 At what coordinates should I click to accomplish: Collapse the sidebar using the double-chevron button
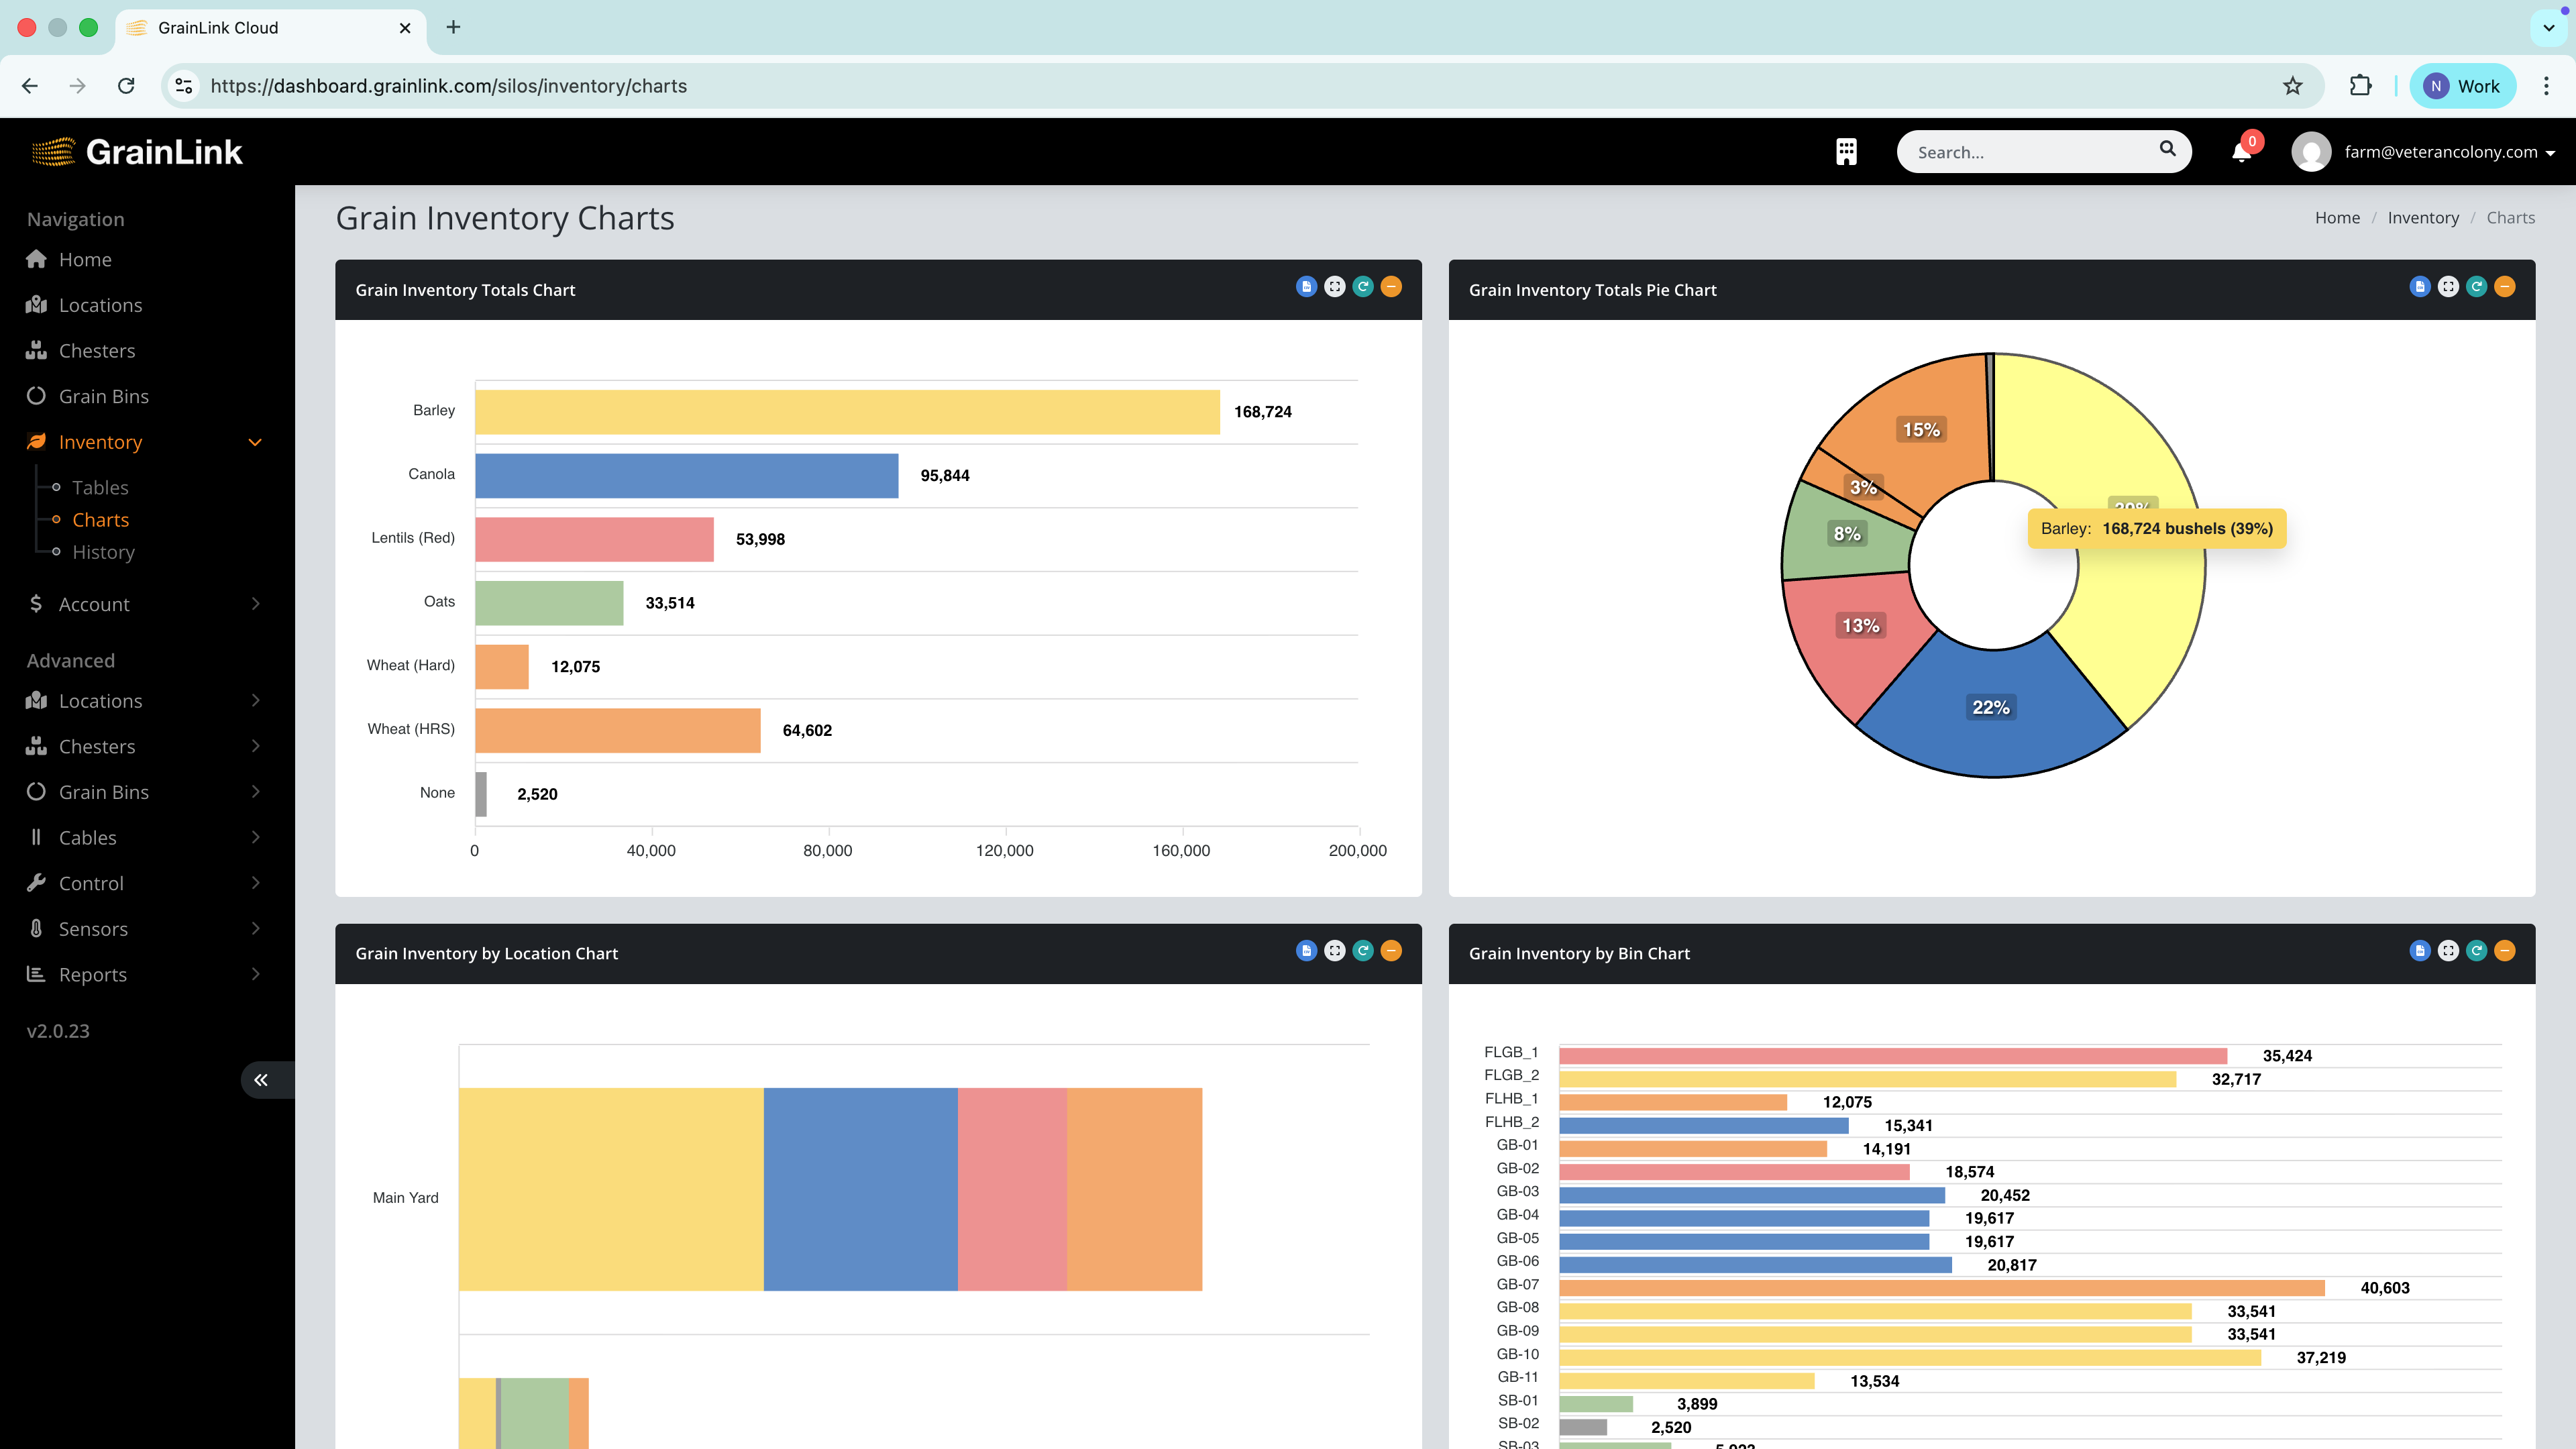261,1079
